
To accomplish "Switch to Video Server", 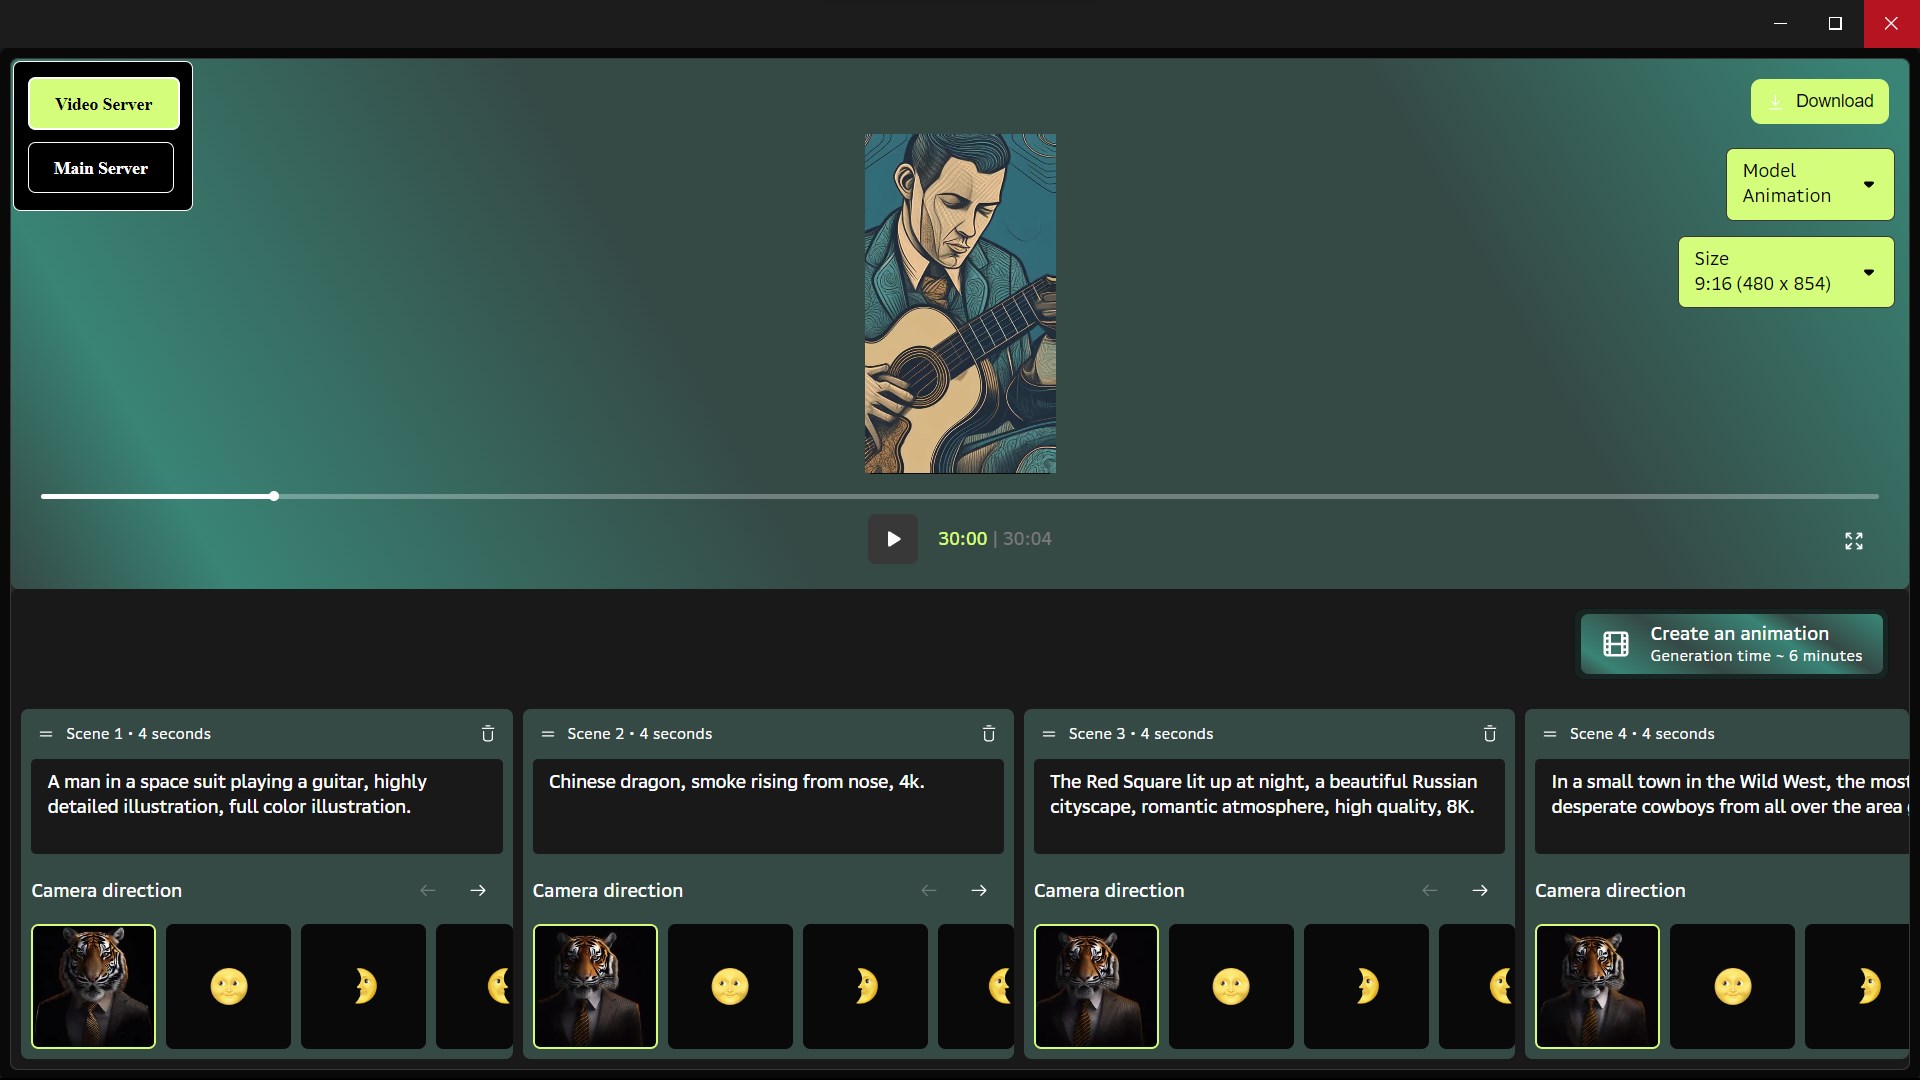I will click(104, 104).
